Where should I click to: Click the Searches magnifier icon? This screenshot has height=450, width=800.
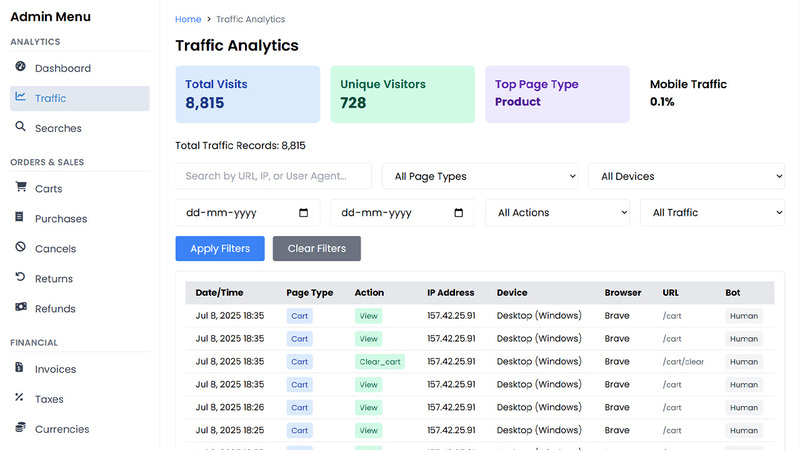click(x=20, y=127)
